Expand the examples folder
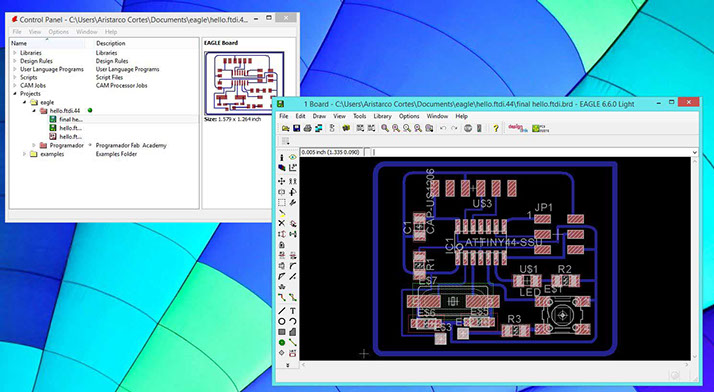The width and height of the screenshot is (714, 392). 24,154
